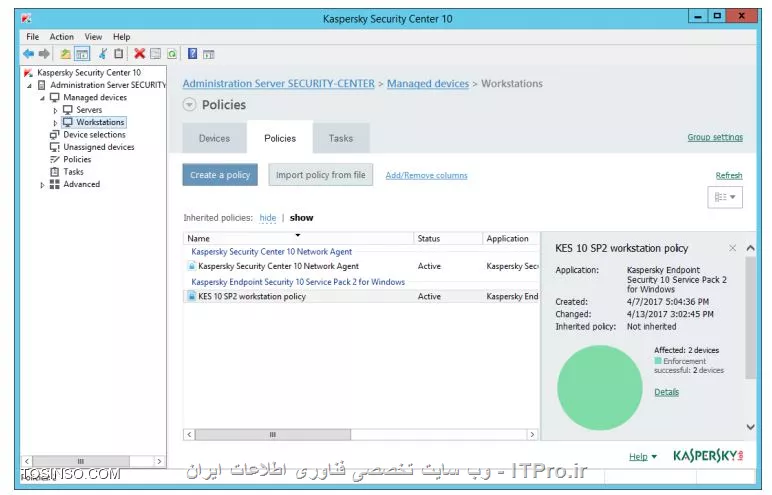Click the show/hide action pane icon

(x=209, y=54)
